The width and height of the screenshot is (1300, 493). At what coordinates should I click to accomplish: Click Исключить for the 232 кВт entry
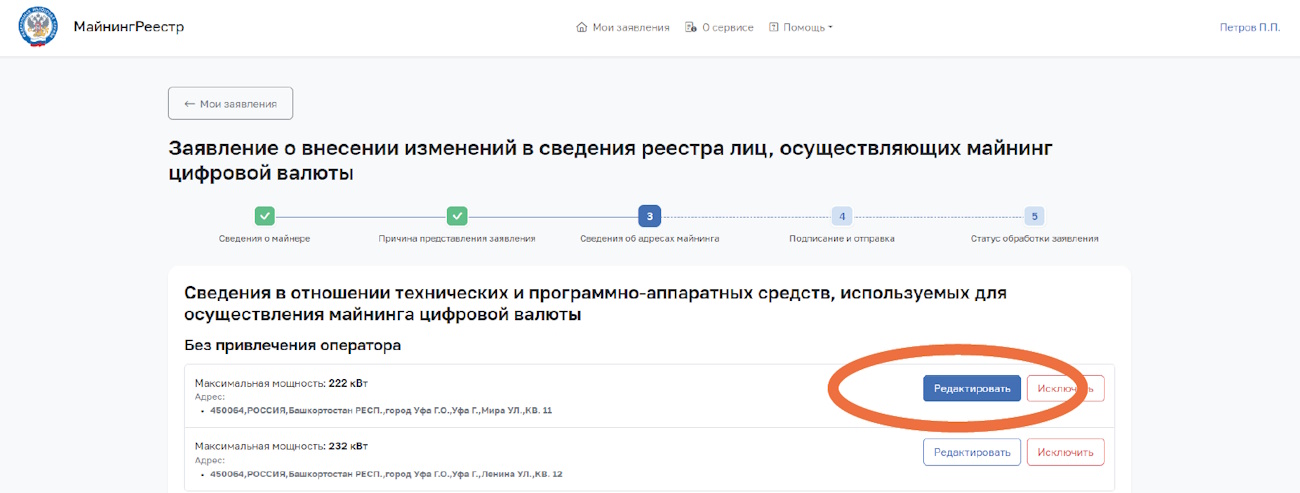1066,452
